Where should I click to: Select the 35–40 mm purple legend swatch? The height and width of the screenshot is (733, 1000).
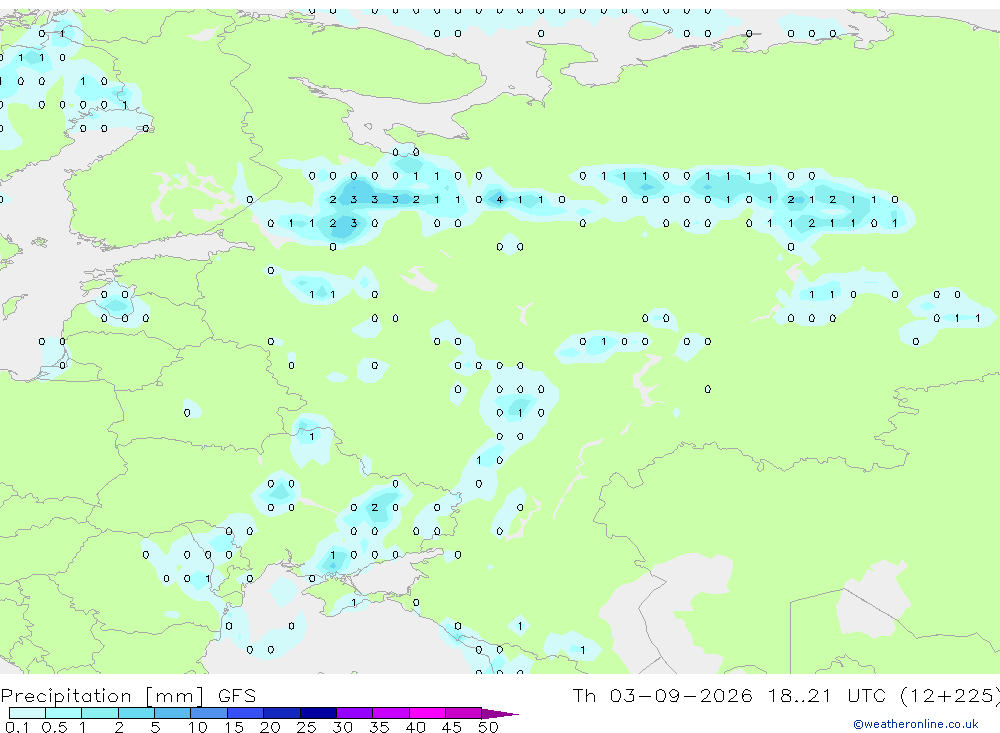tap(390, 713)
